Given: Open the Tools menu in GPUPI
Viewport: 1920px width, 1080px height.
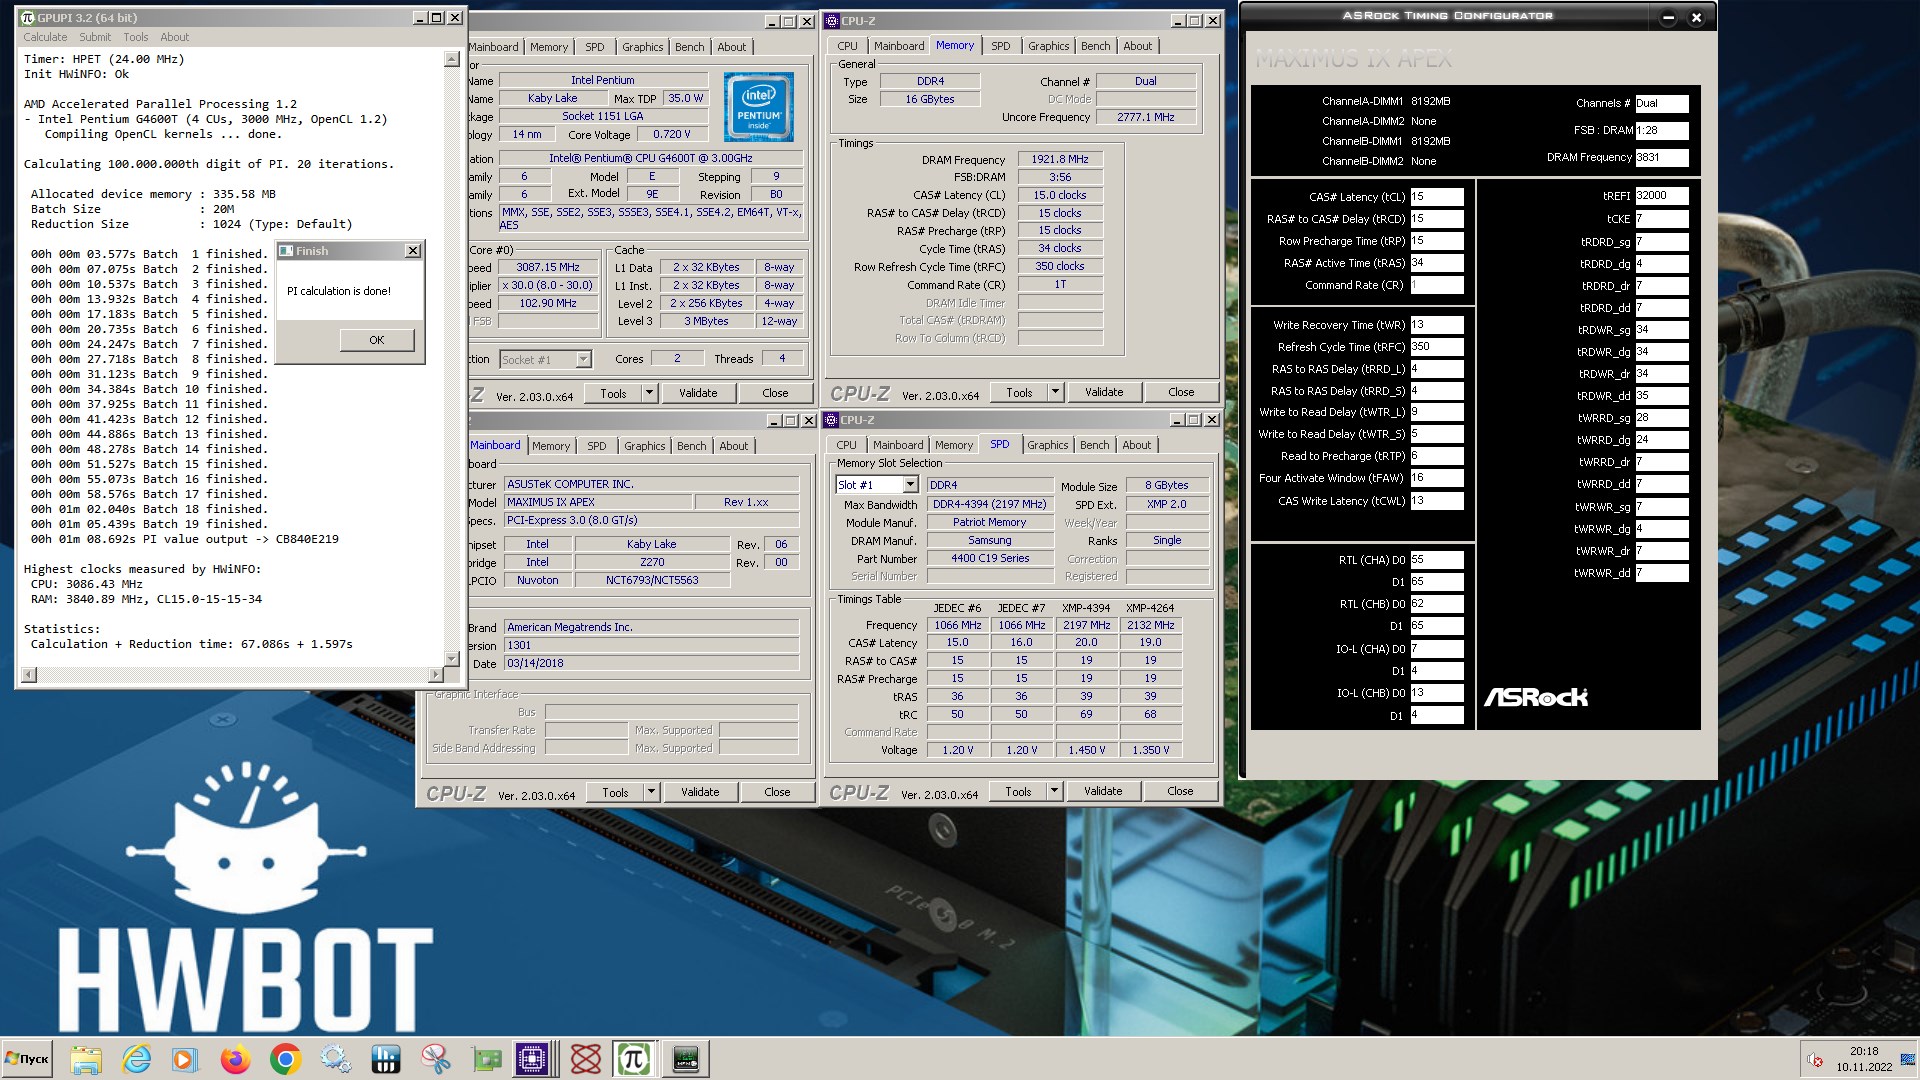Looking at the screenshot, I should click(136, 37).
